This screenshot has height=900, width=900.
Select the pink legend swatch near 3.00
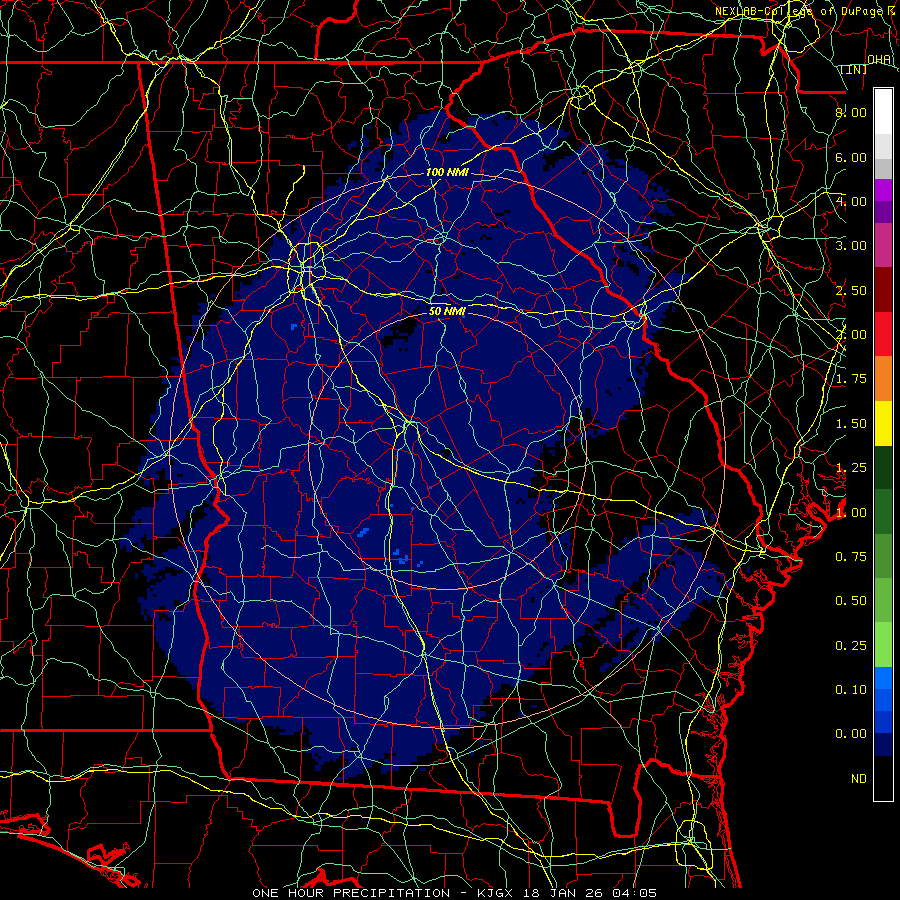point(883,246)
